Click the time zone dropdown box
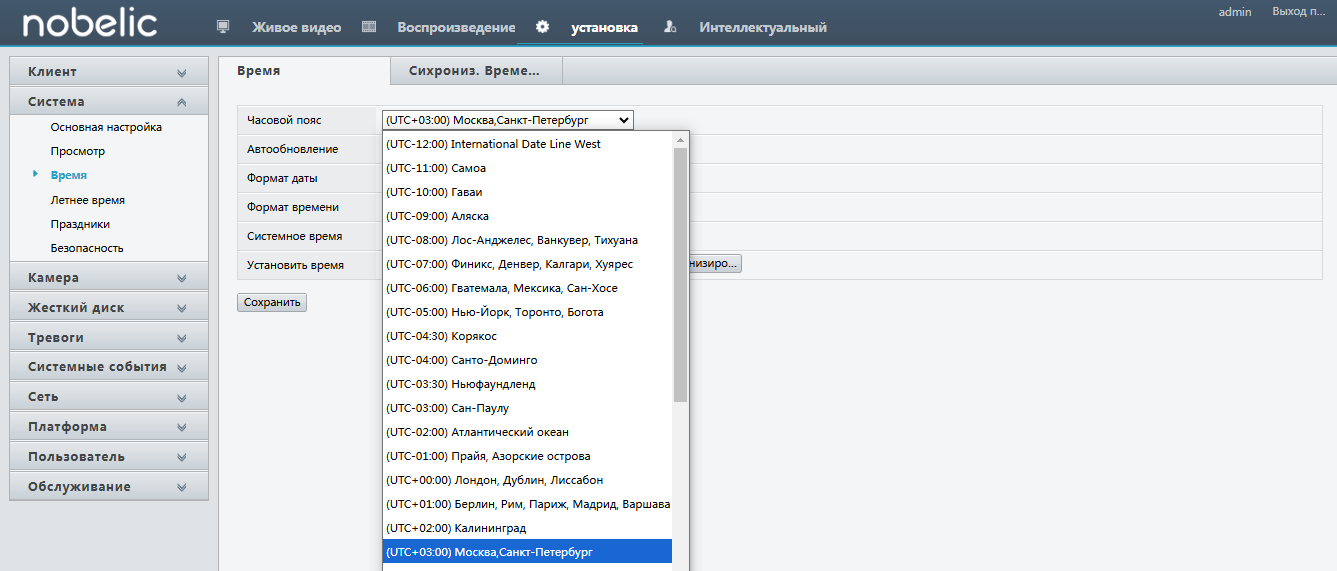 [507, 120]
